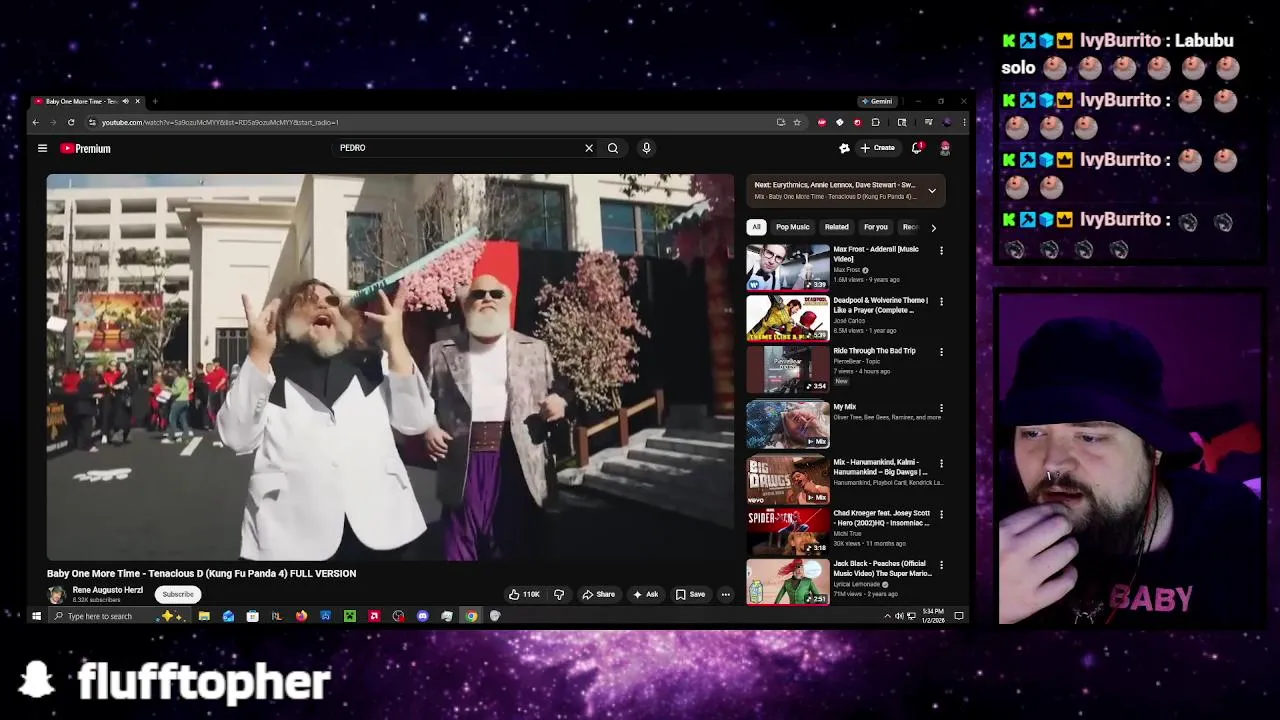This screenshot has height=720, width=1280.
Task: Open a new browser tab
Action: click(x=155, y=101)
